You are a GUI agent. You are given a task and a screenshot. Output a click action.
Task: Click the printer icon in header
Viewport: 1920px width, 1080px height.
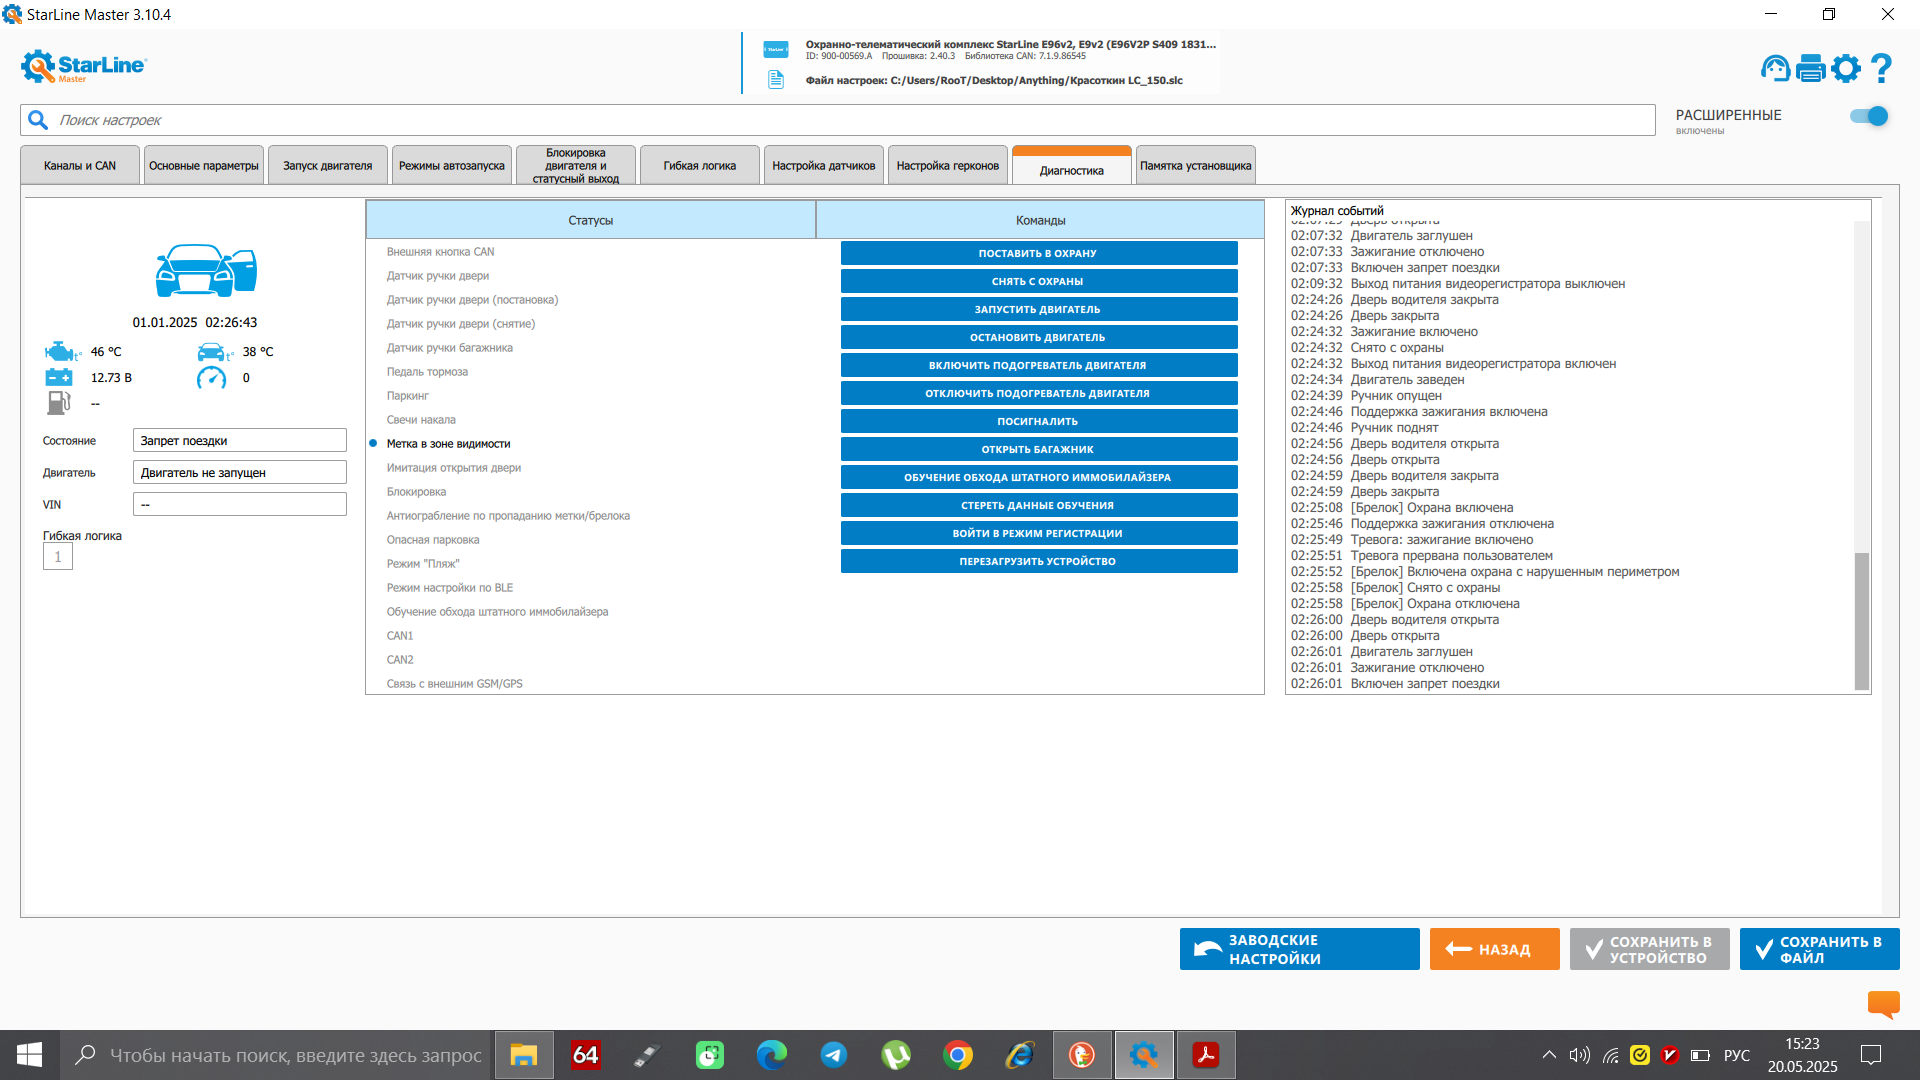[1811, 68]
